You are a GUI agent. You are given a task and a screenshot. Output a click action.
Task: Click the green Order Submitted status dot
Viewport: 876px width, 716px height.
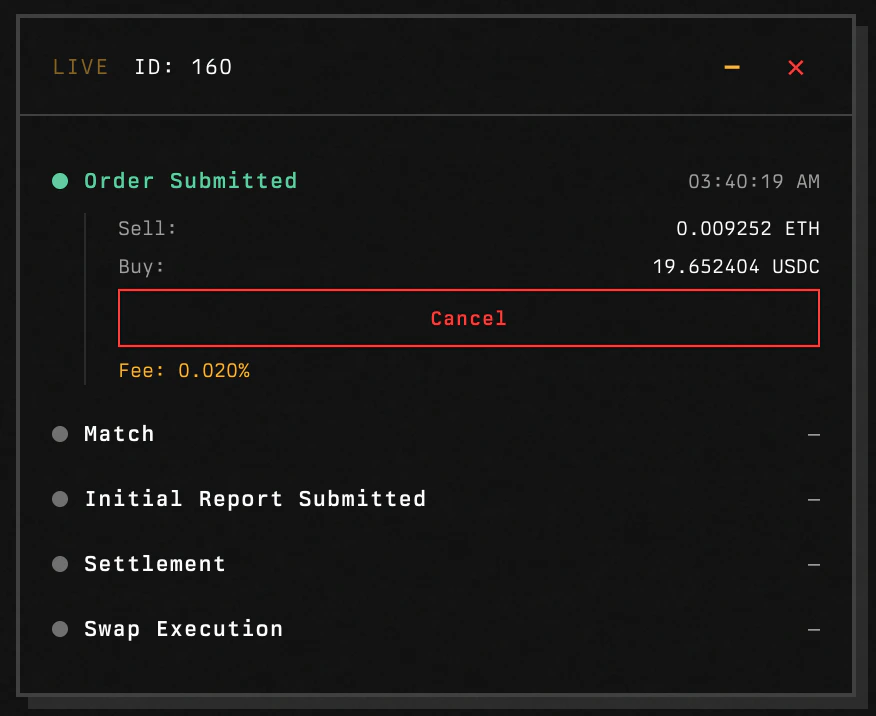tap(60, 181)
